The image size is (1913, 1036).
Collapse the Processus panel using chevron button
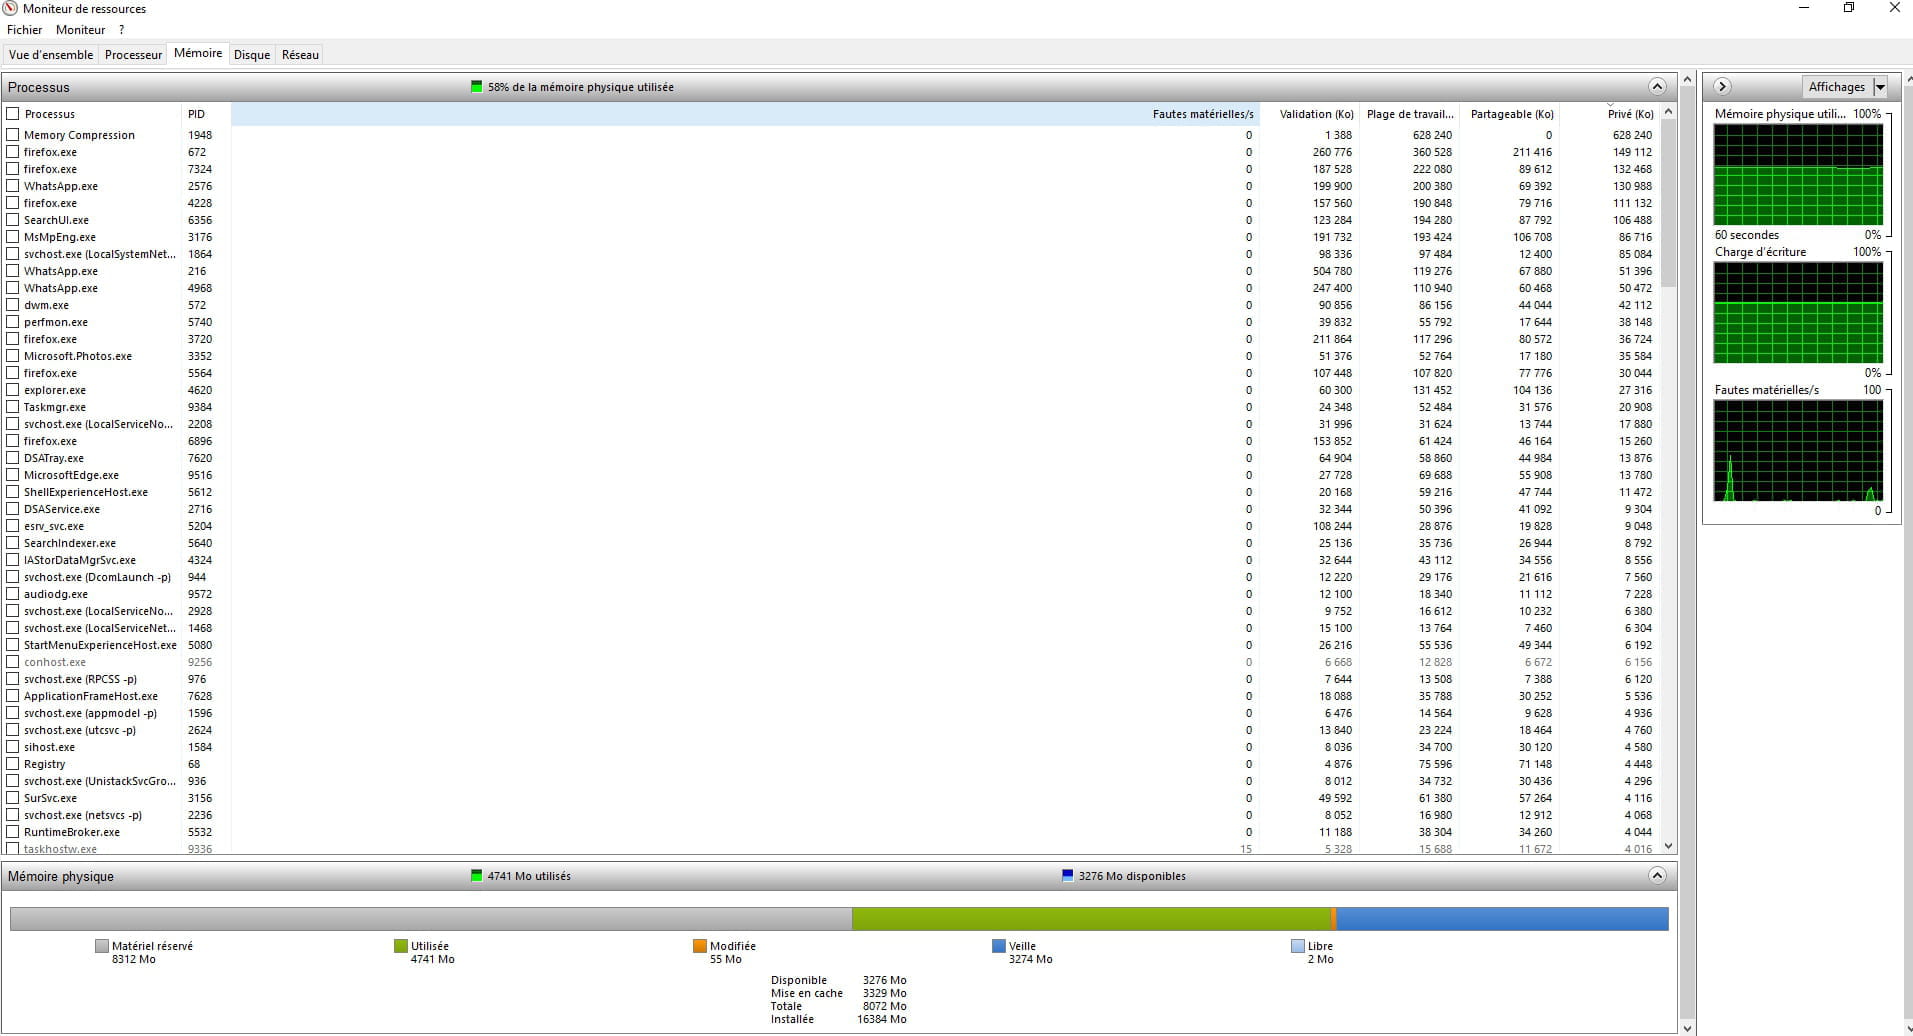1657,86
